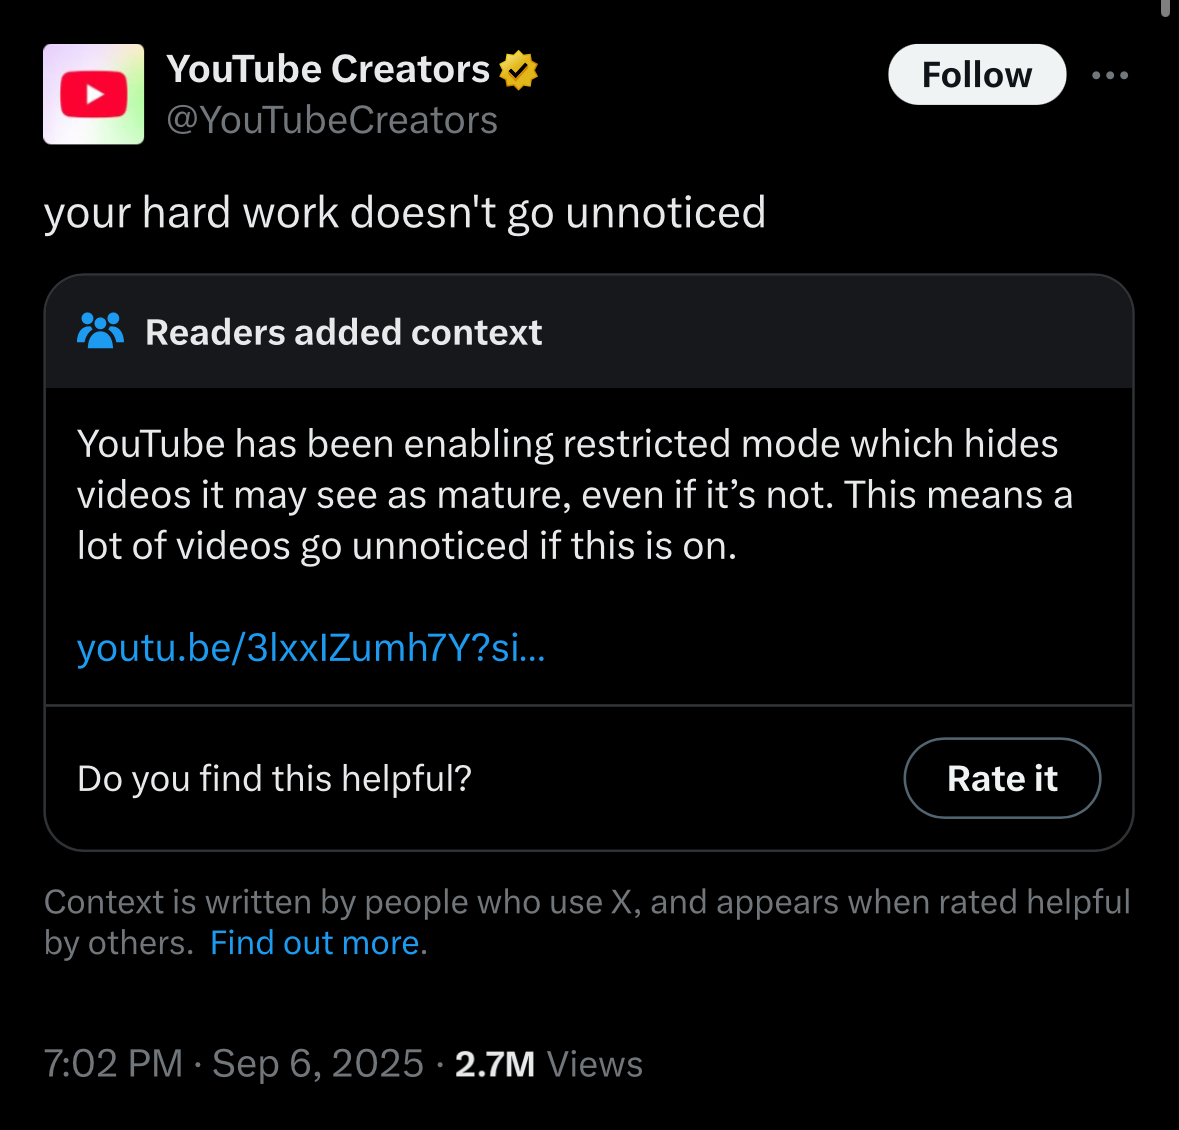Open the @YouTubeCreators handle
This screenshot has width=1179, height=1130.
tap(332, 120)
